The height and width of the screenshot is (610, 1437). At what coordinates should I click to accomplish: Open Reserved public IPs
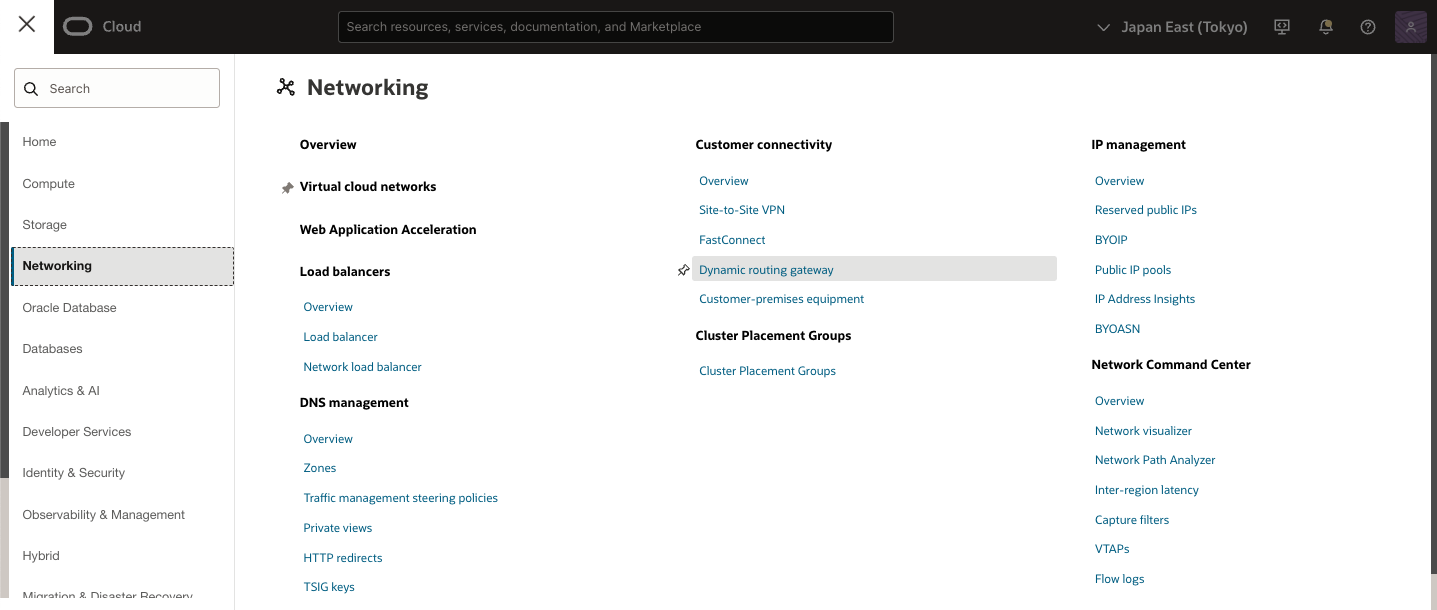(x=1146, y=210)
